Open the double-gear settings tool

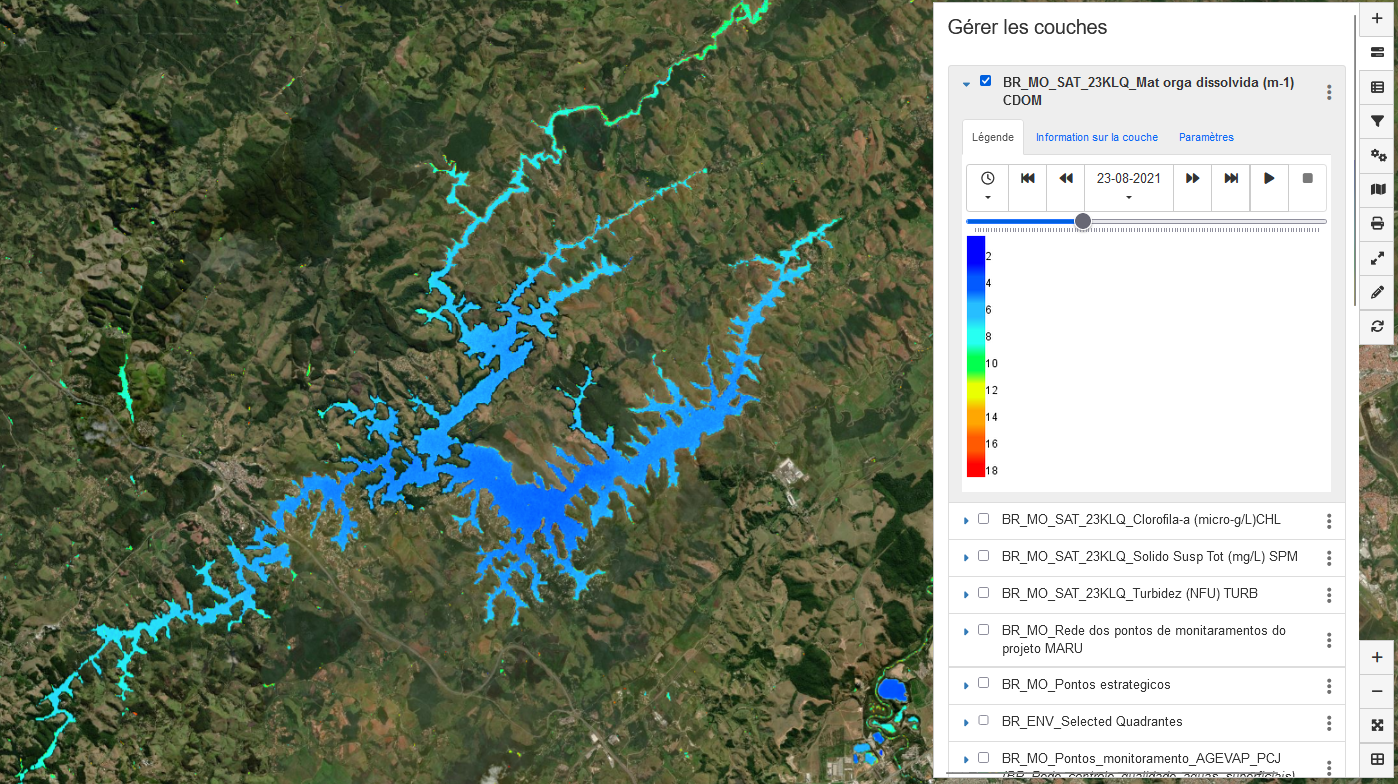pyautogui.click(x=1377, y=155)
